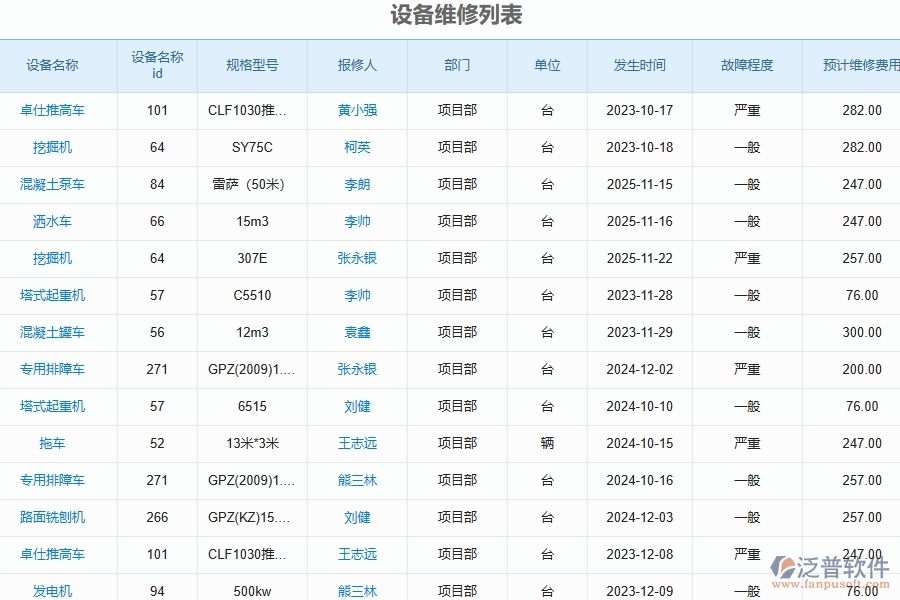Click reporter 黄小强 link
Viewport: 900px width, 600px height.
357,111
